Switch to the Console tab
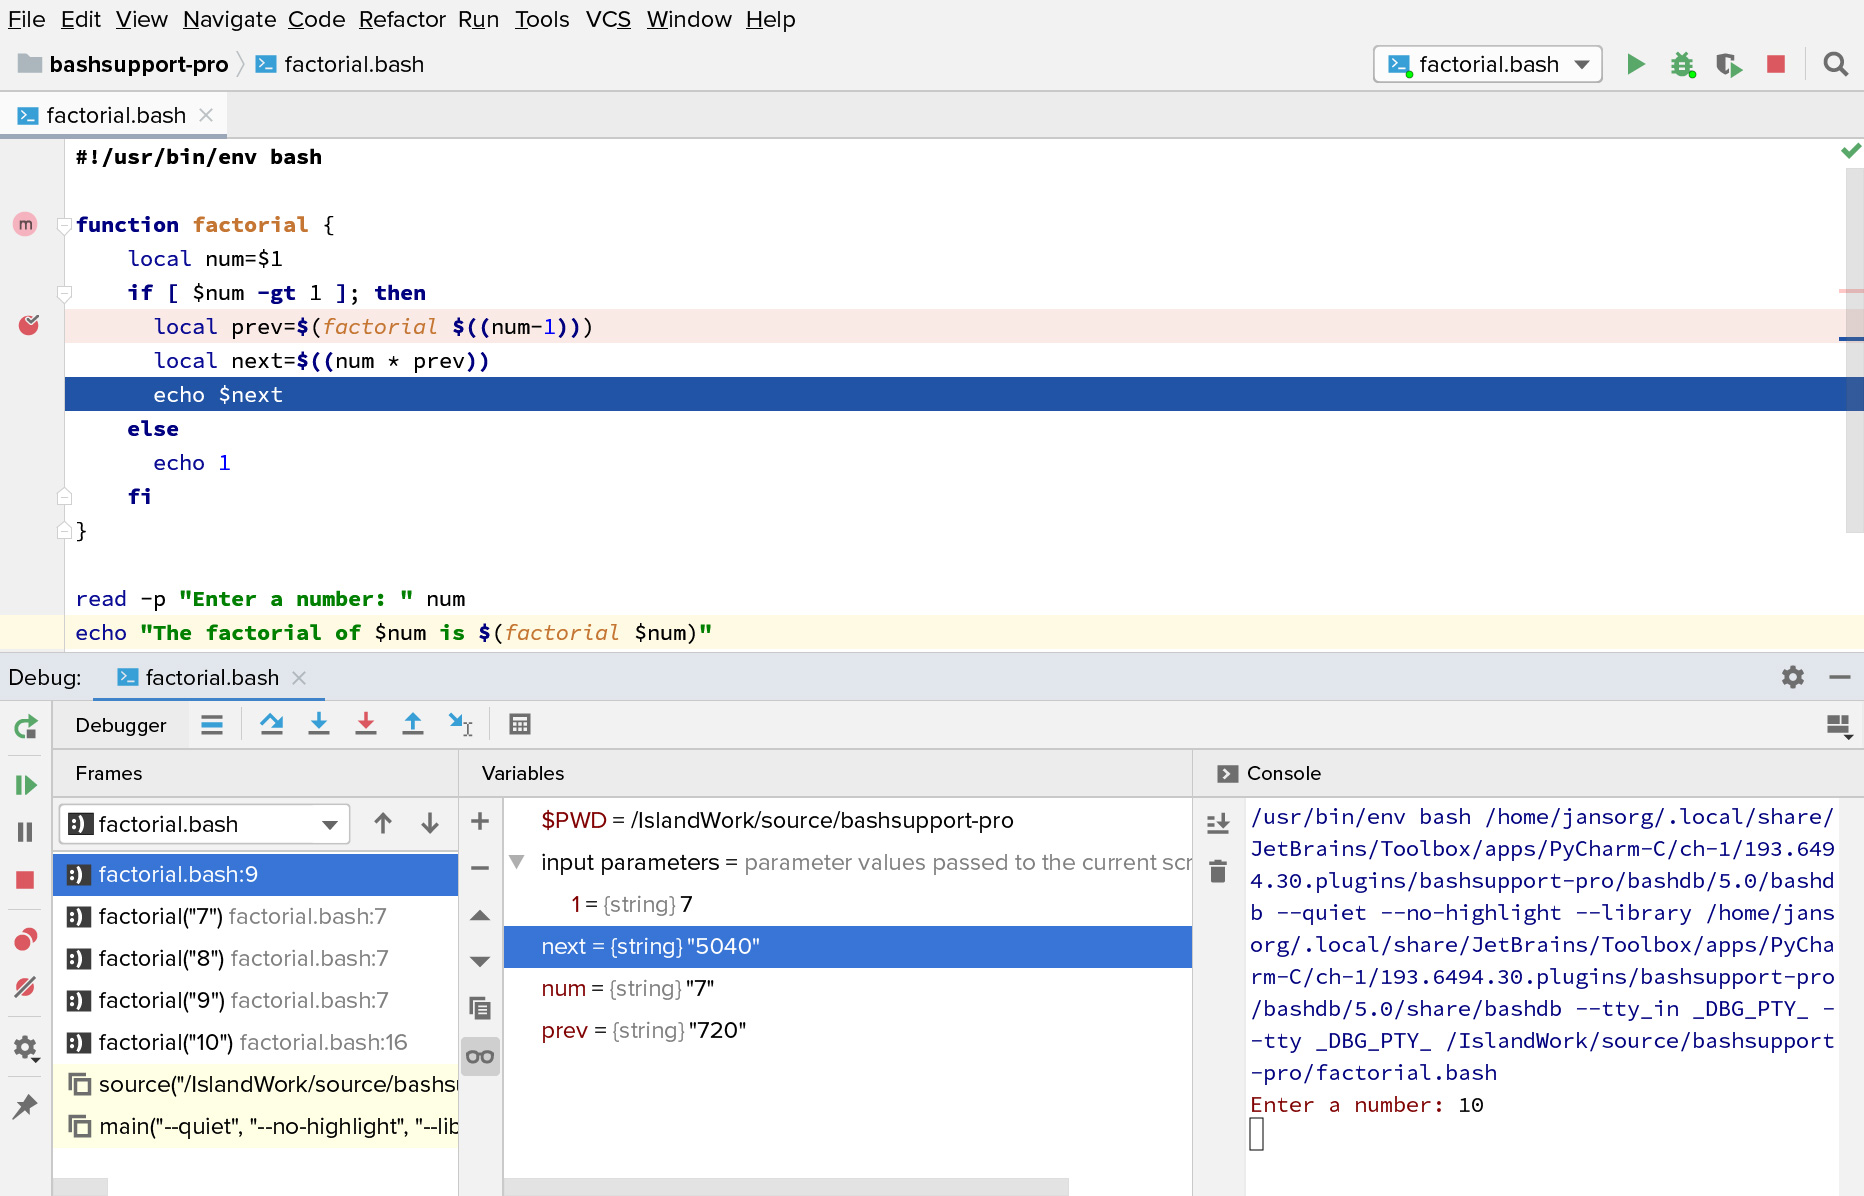1864x1196 pixels. pos(1283,773)
